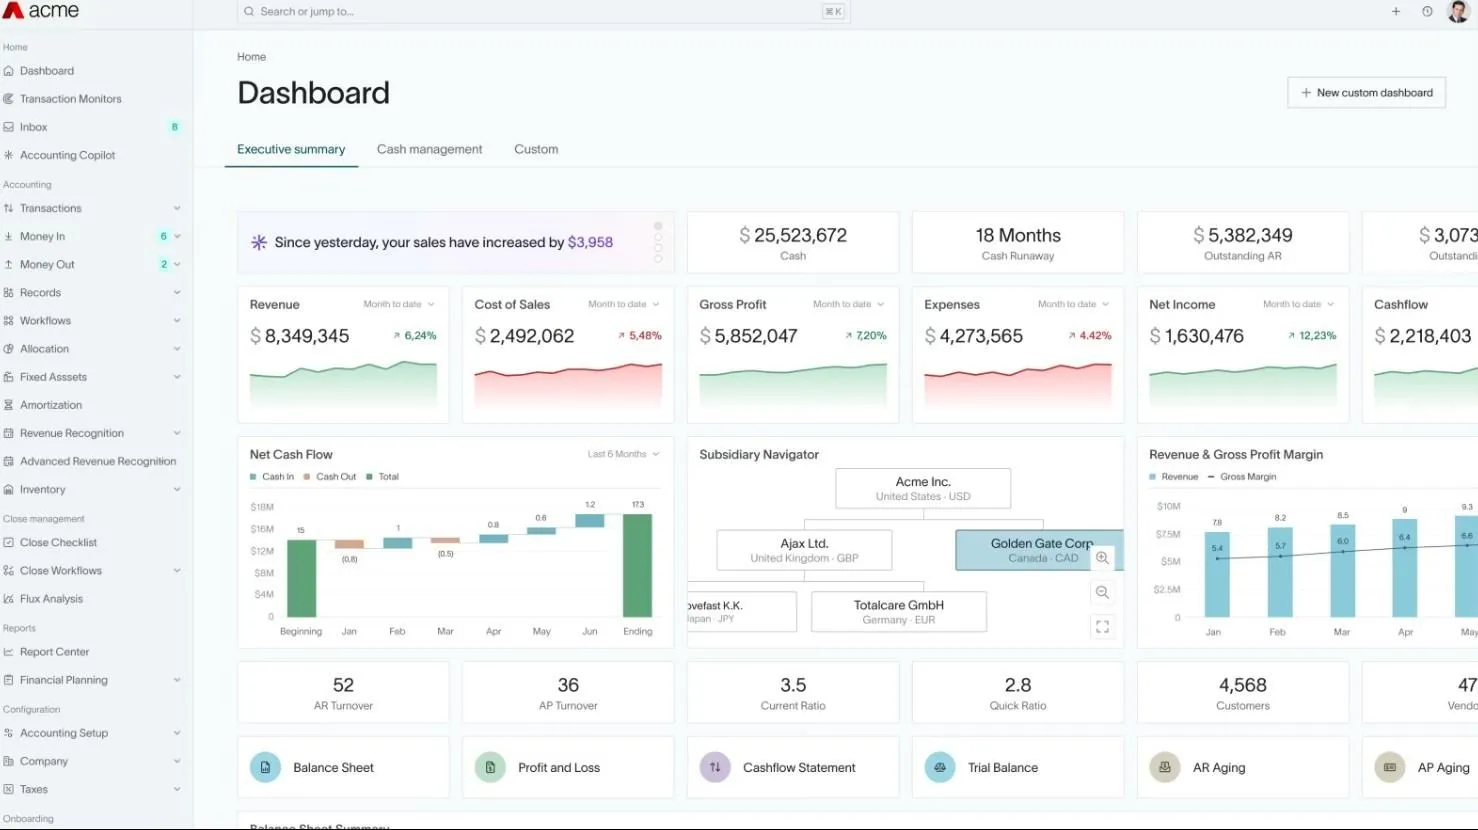The width and height of the screenshot is (1478, 830).
Task: Click the Acme logo
Action: [41, 11]
